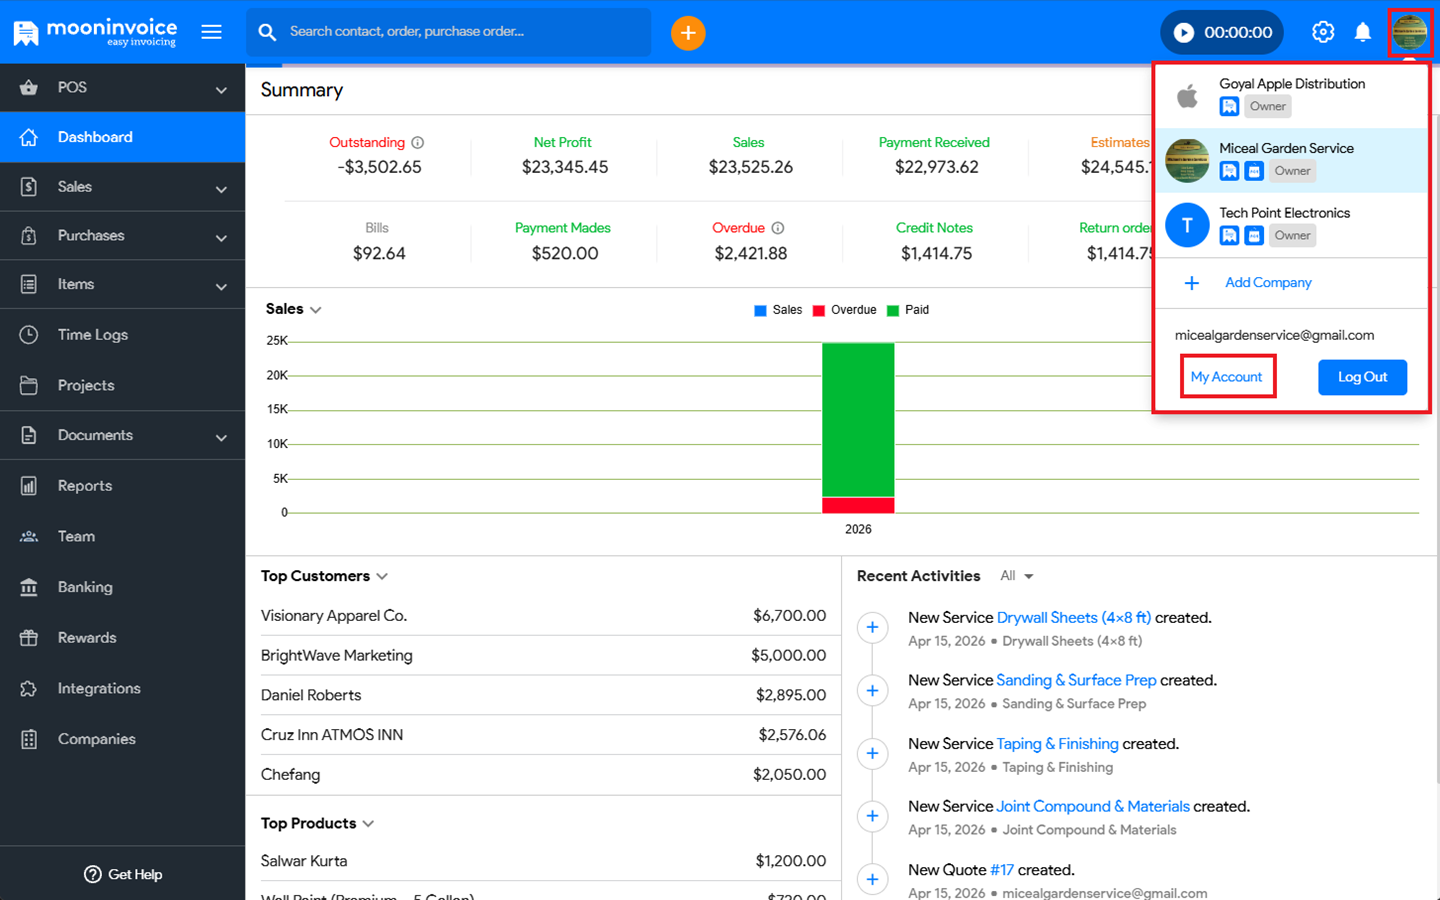Viewport: 1440px width, 900px height.
Task: Click the Log Out button
Action: (1362, 377)
